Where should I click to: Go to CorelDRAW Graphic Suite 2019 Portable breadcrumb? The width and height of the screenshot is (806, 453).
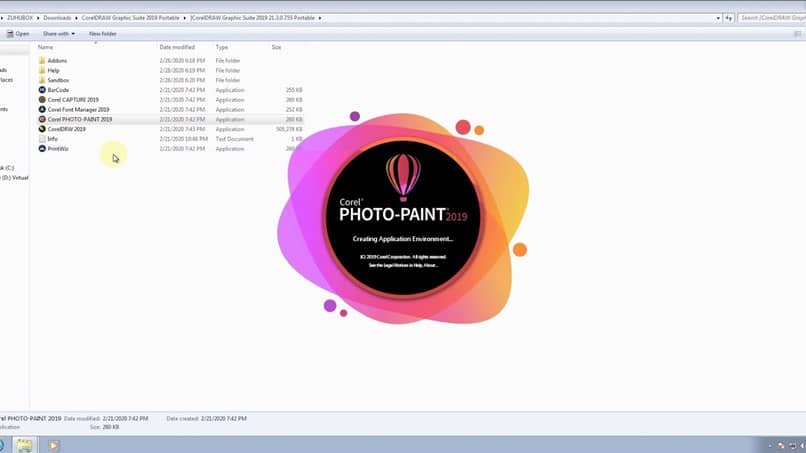[131, 18]
